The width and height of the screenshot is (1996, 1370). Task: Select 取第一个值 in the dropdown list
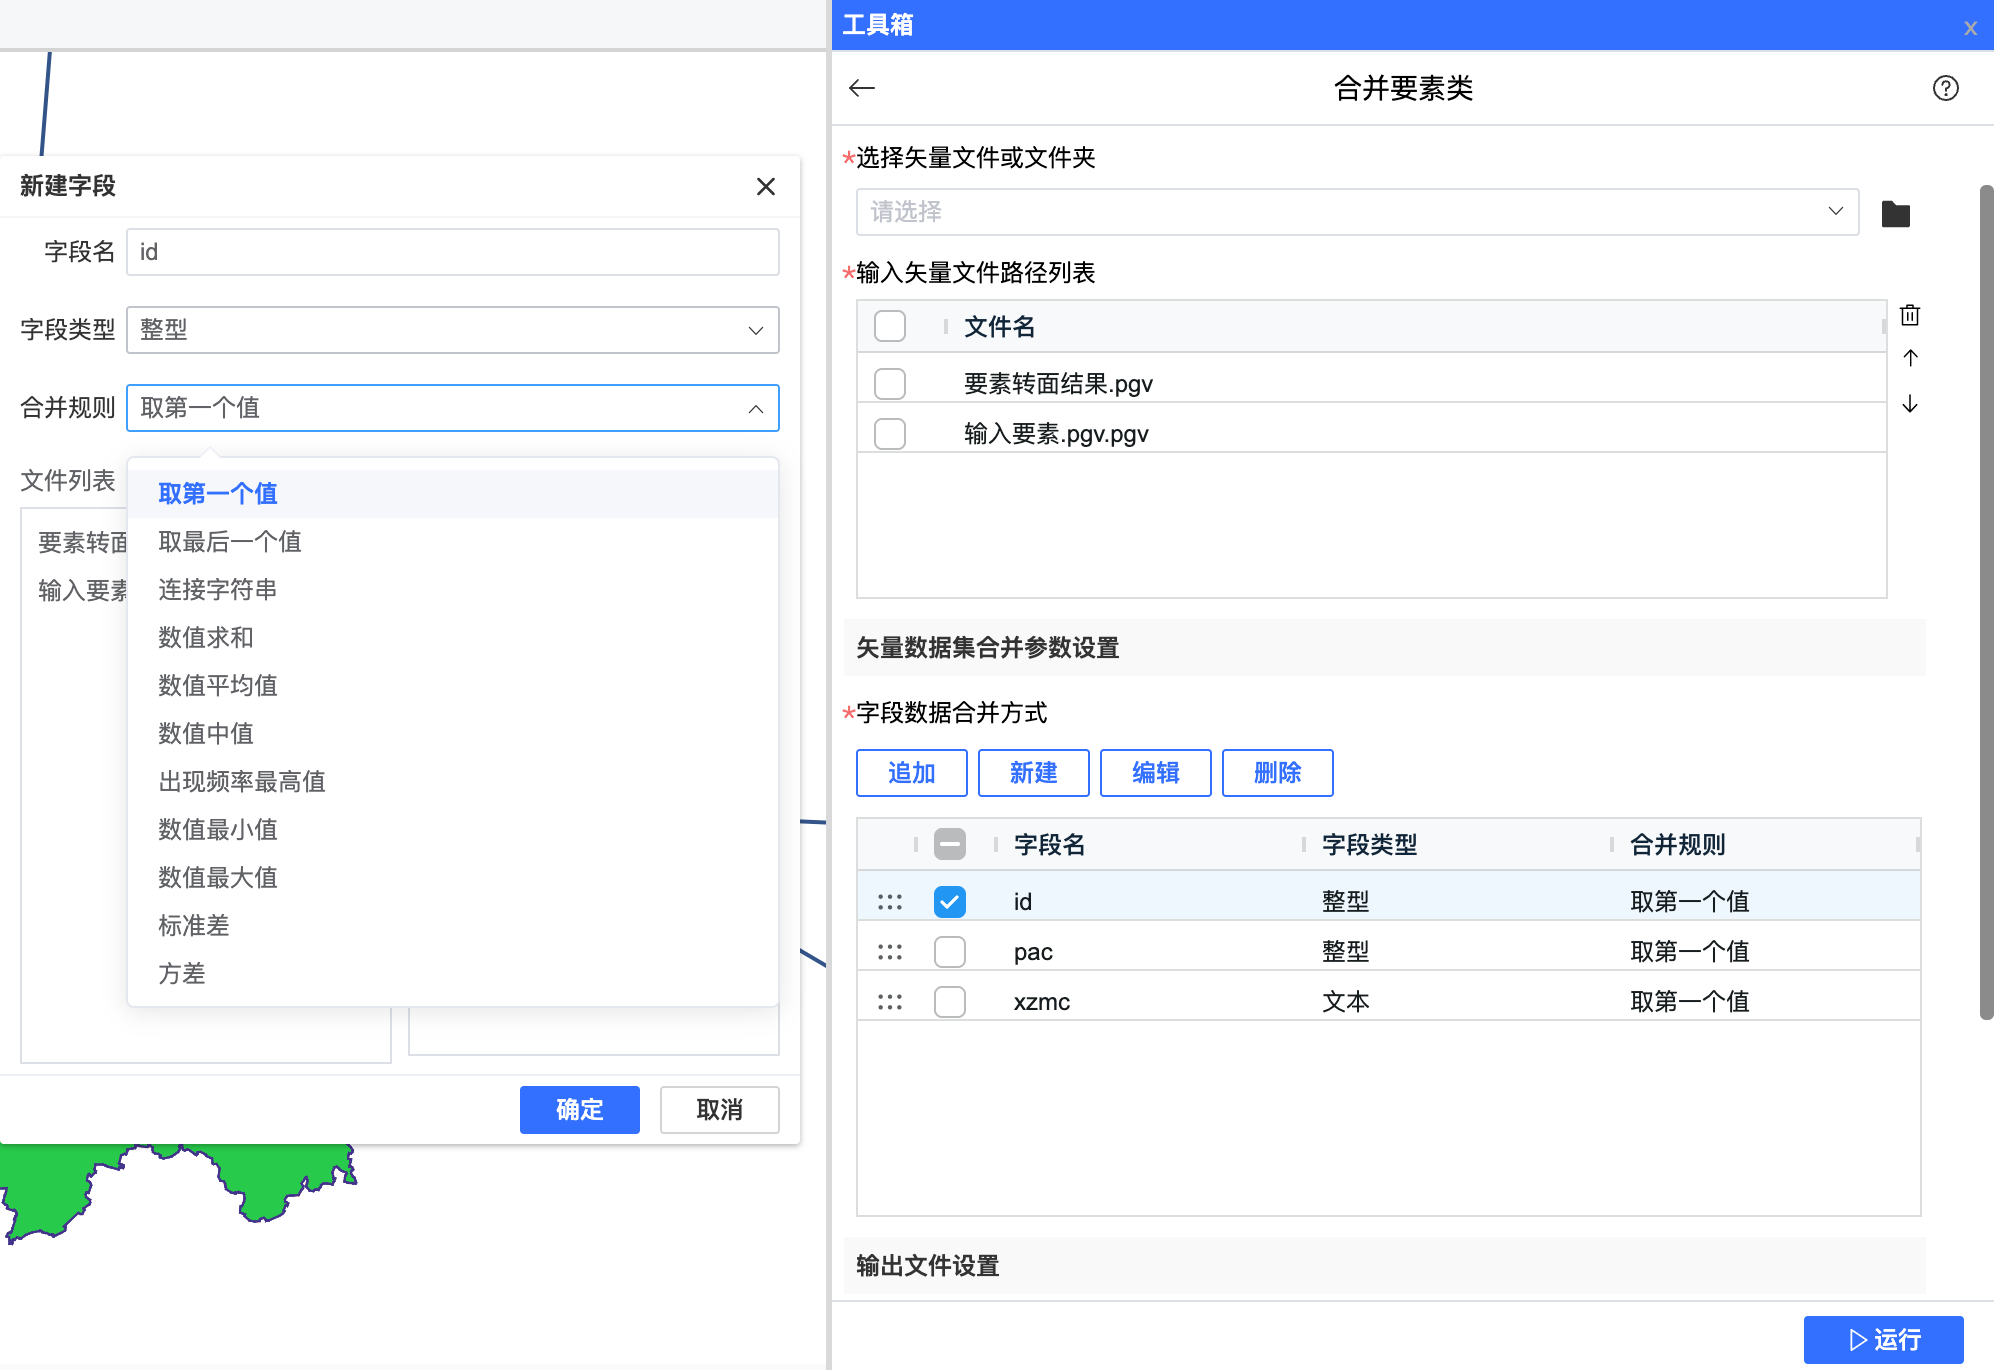click(453, 494)
